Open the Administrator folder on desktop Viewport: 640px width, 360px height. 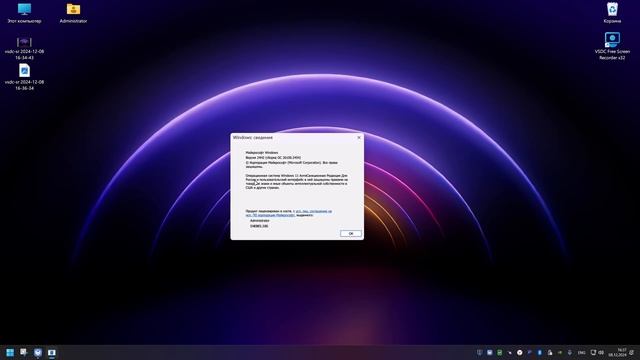click(73, 13)
